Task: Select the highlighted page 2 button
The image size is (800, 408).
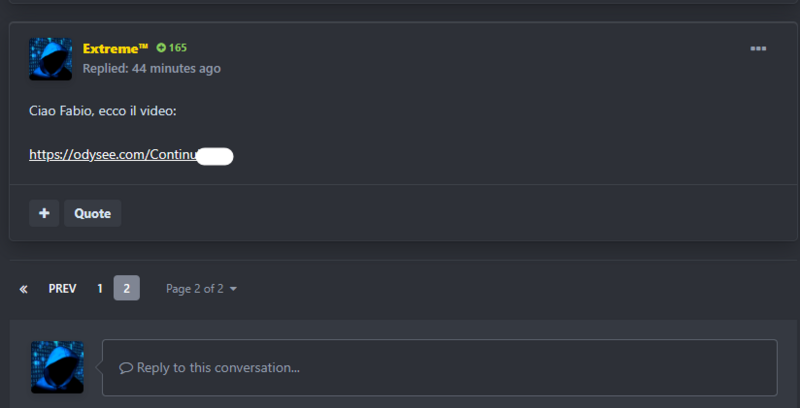Action: click(x=126, y=289)
